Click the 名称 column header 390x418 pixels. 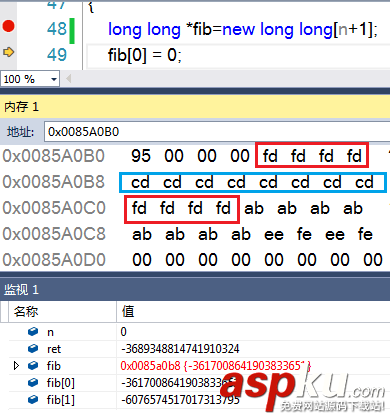[26, 312]
